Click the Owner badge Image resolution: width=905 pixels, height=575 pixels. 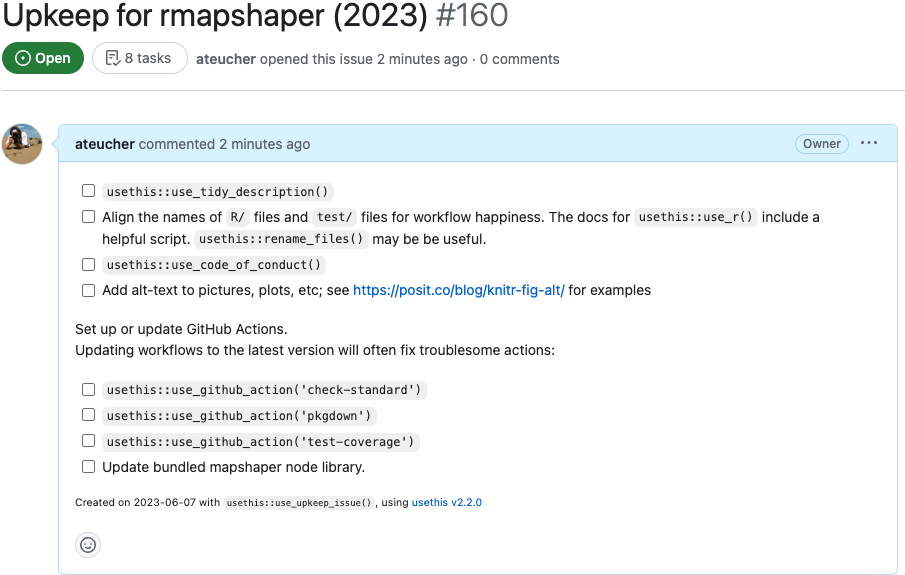(x=822, y=144)
